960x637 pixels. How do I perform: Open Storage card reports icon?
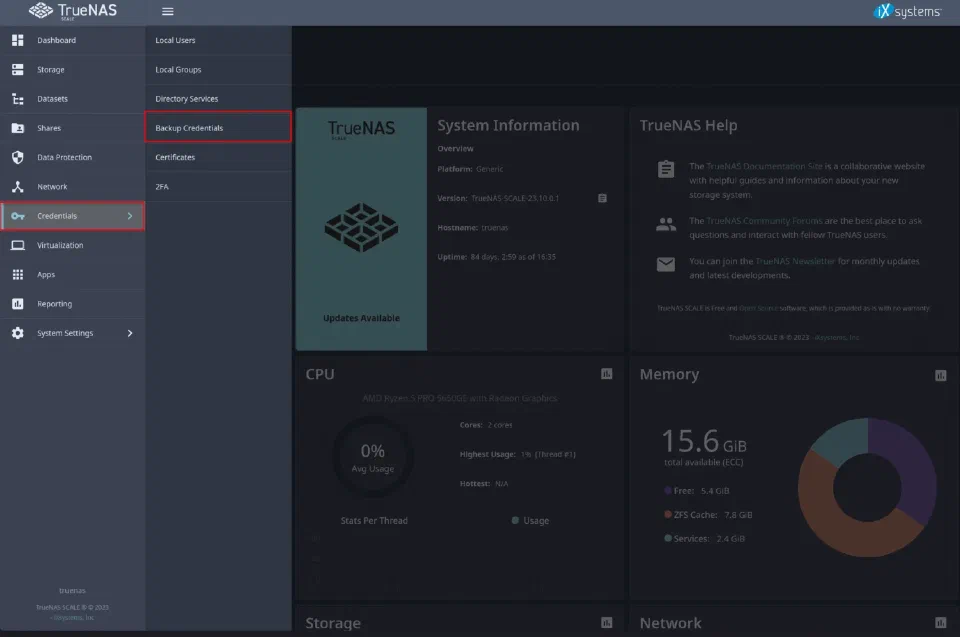[x=607, y=623]
